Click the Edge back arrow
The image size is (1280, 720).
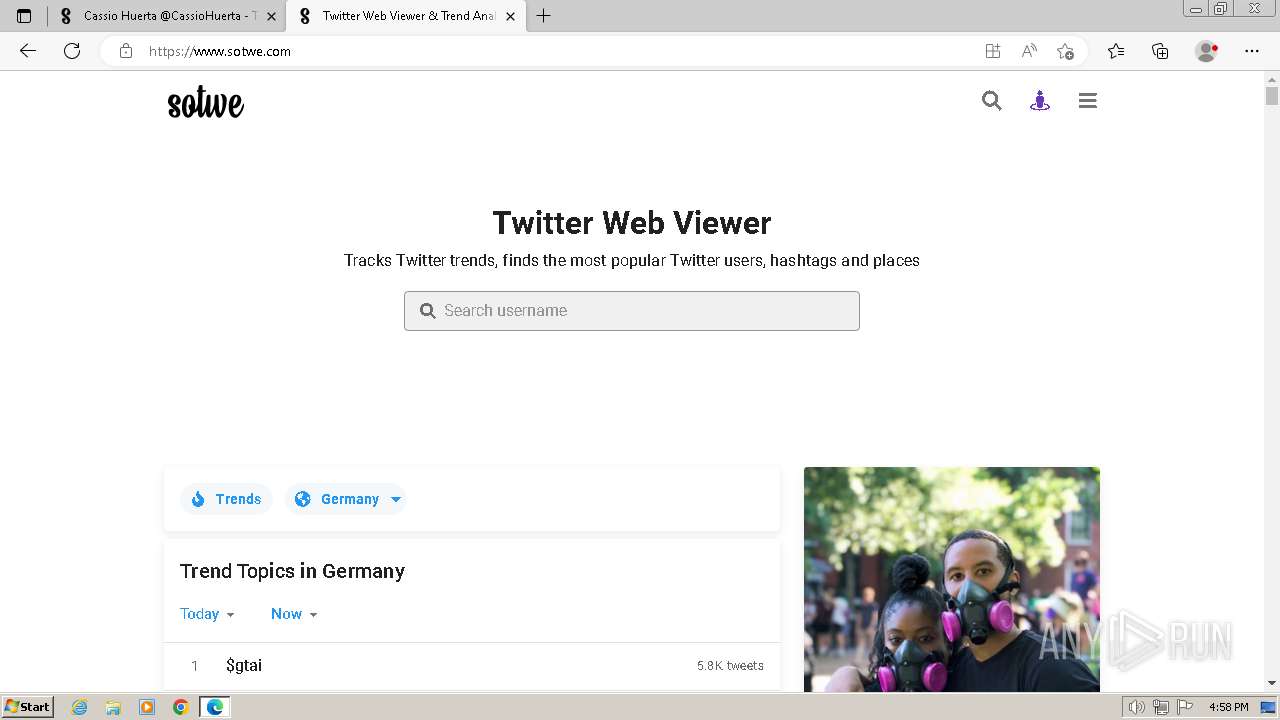28,51
